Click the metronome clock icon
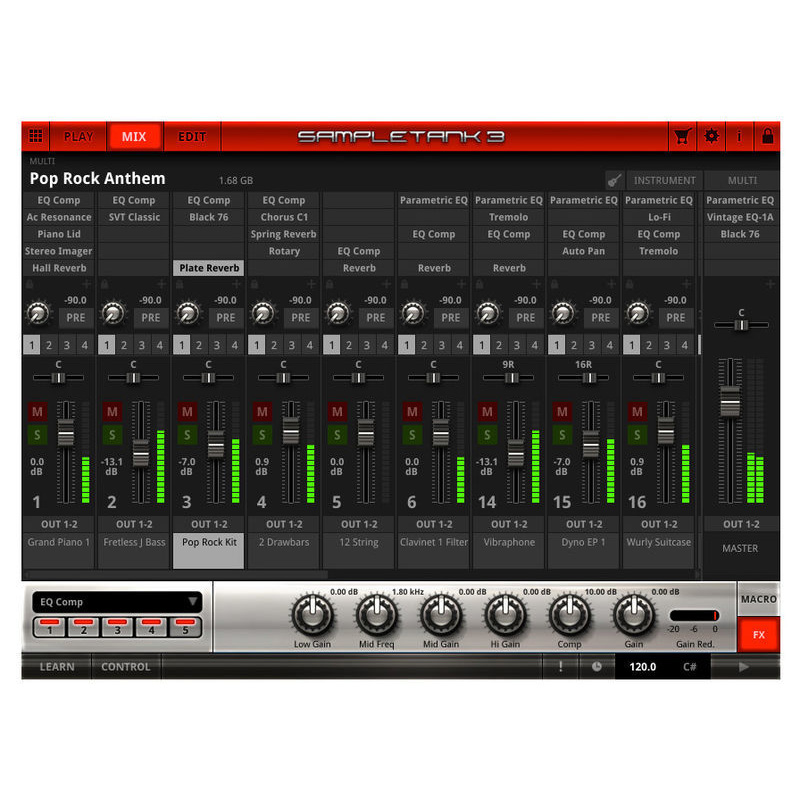This screenshot has width=800, height=800. (596, 666)
